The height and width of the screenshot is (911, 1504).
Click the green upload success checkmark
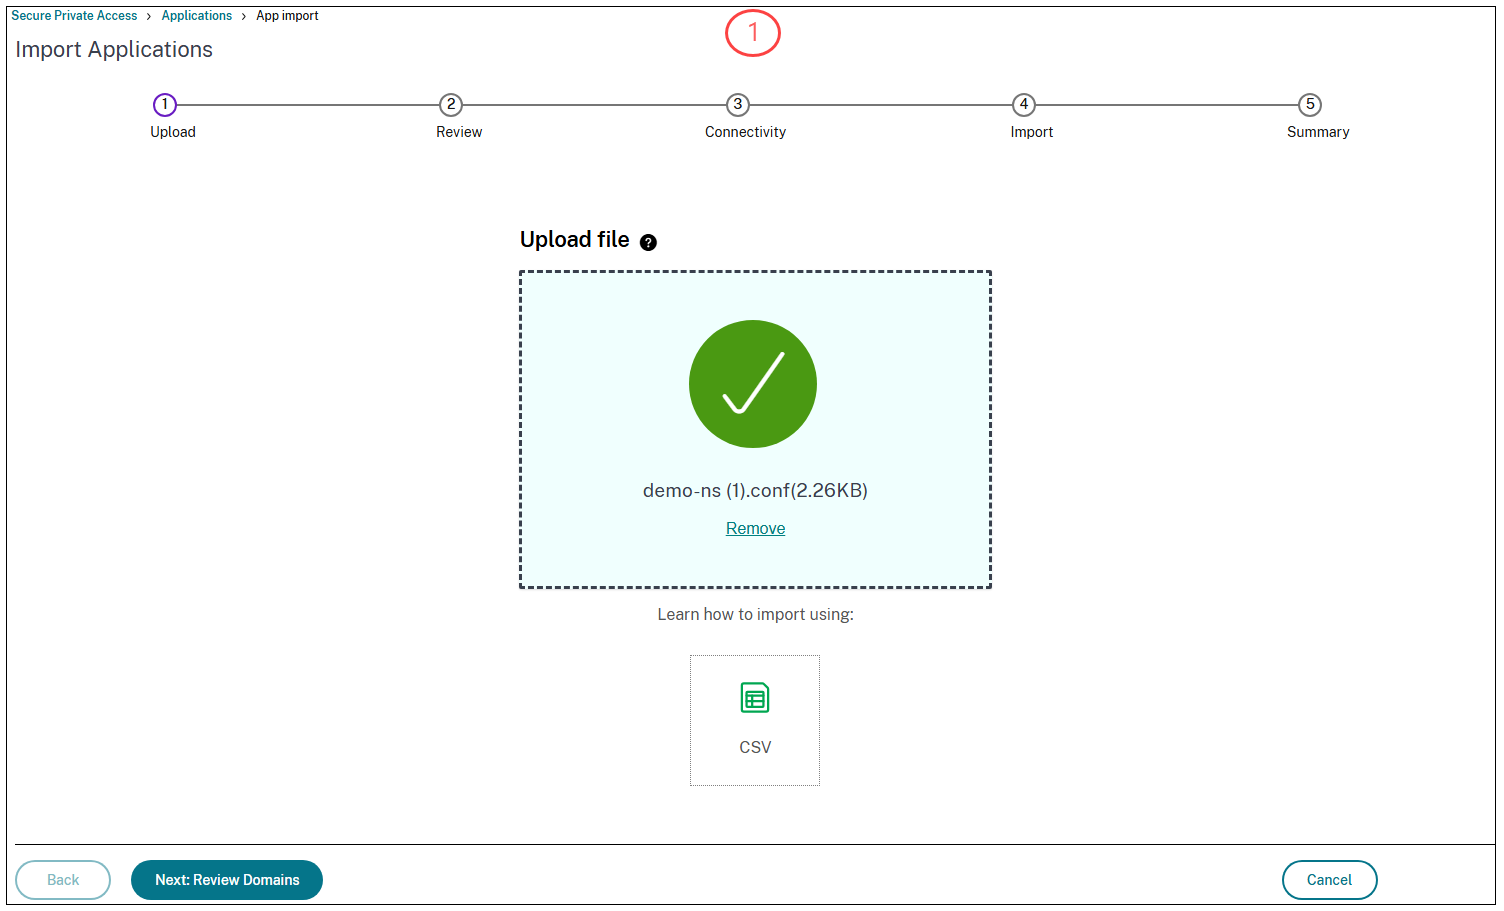coord(753,383)
